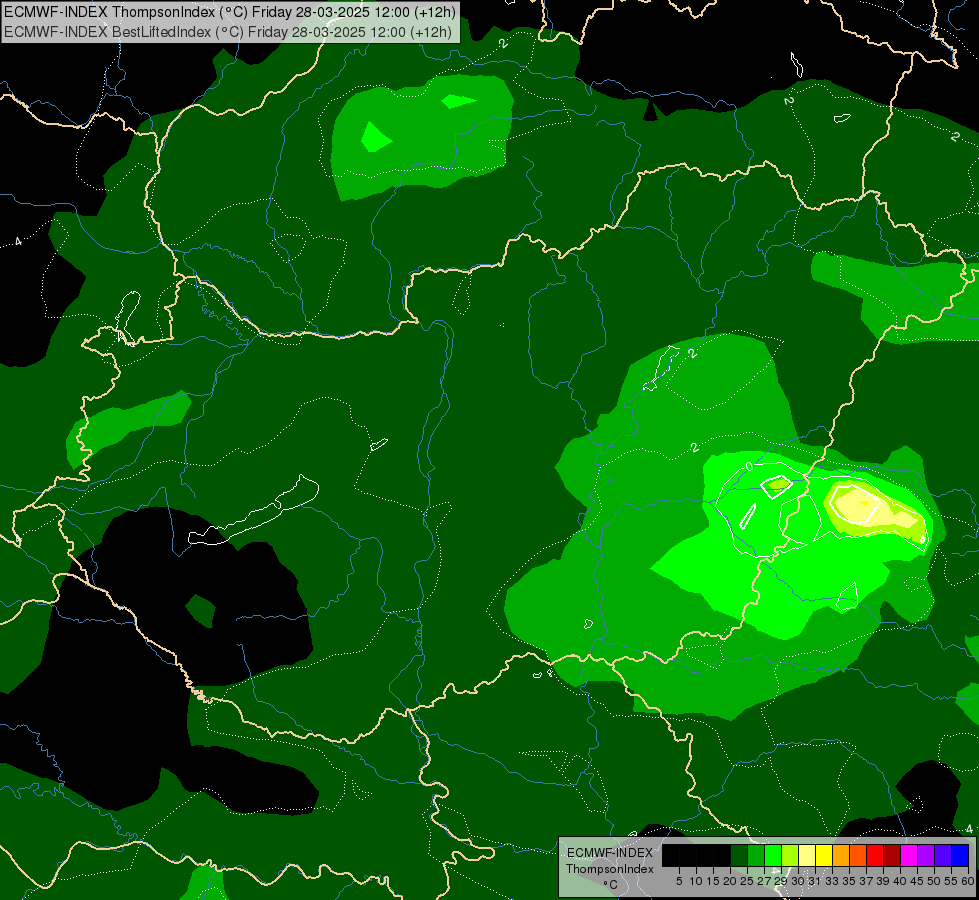Click legend tick label 25
Image resolution: width=979 pixels, height=900 pixels.
(x=747, y=881)
